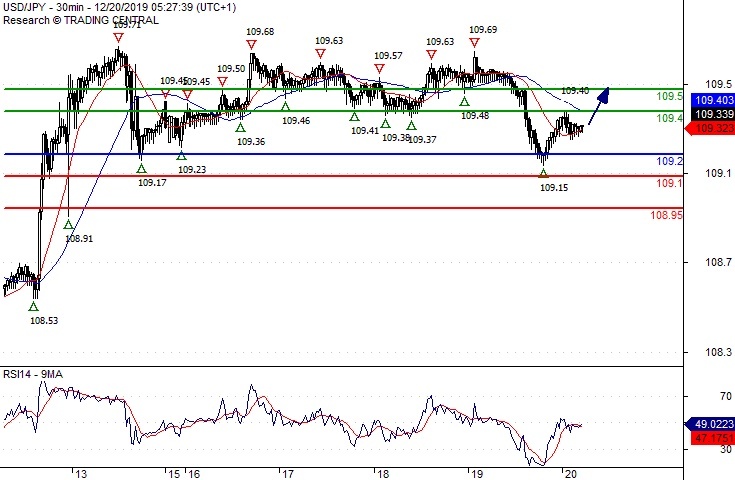Click the 109.23 swing low label
This screenshot has width=735, height=480.
[192, 170]
